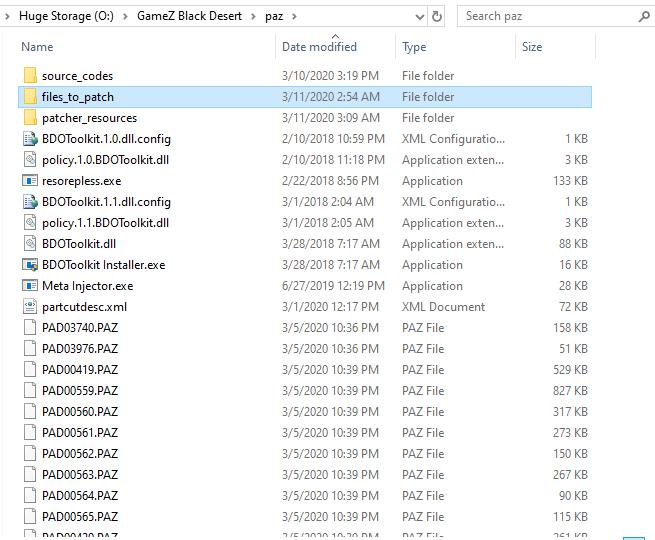Sort files by Name column header
Screen dimensions: 655x540
tap(37, 47)
